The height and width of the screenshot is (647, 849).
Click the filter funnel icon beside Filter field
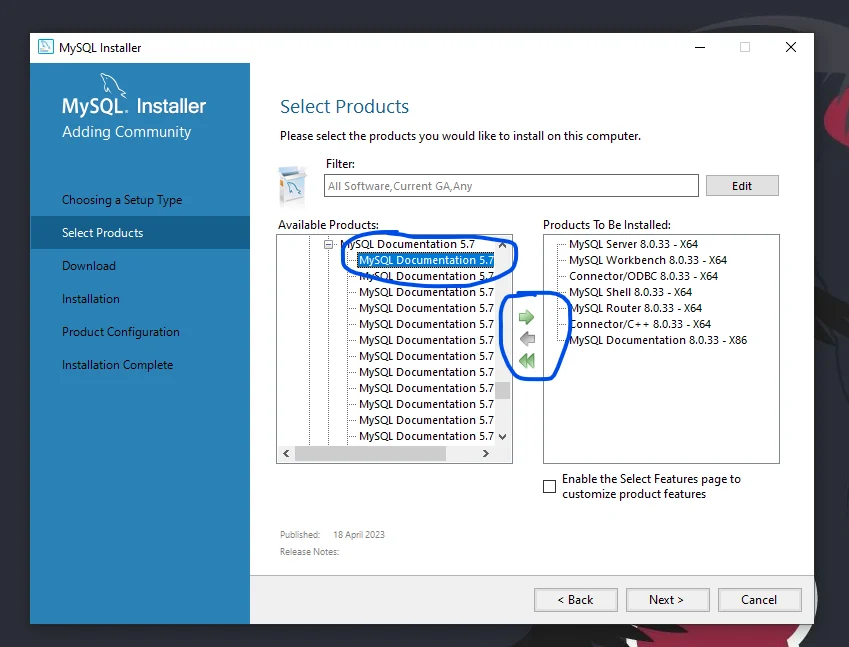293,185
